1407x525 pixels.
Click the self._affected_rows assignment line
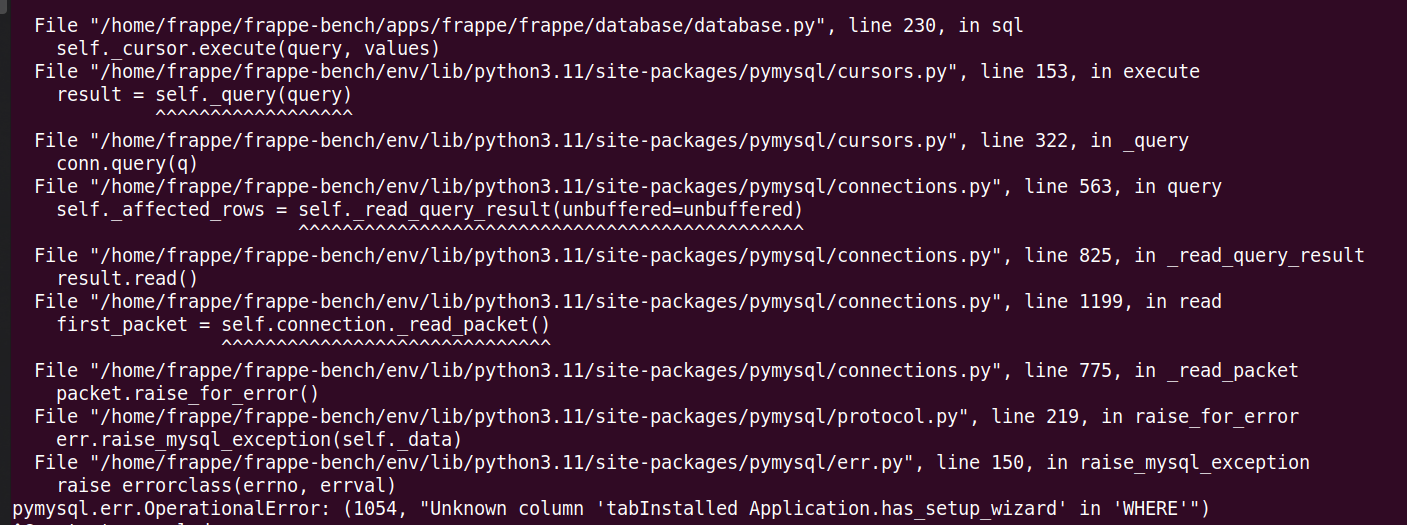pyautogui.click(x=430, y=209)
